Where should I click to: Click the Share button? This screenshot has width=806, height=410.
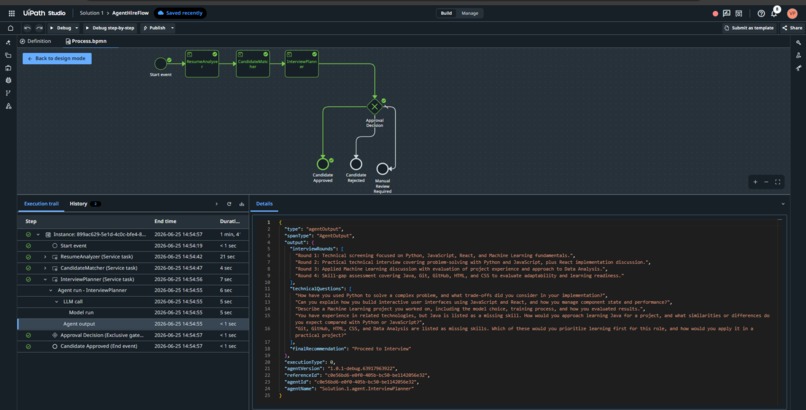tap(792, 28)
